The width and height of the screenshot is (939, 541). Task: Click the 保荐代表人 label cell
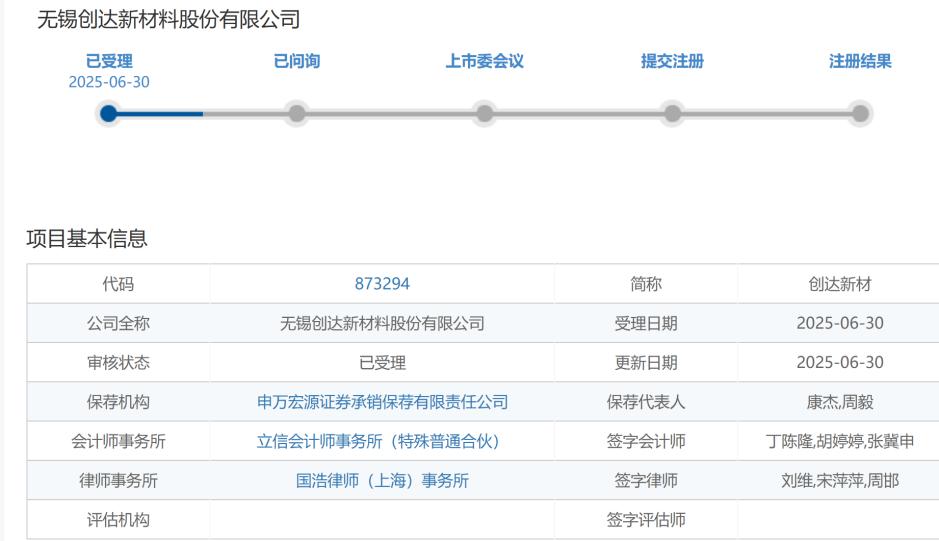coord(646,402)
